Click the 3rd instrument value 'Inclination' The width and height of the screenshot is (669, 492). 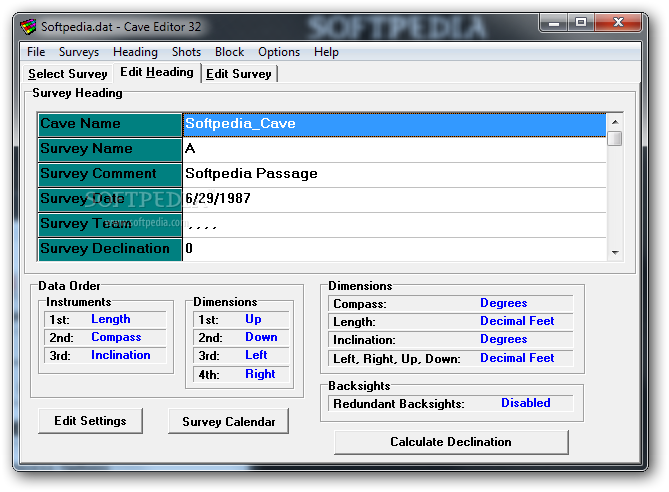(x=120, y=355)
